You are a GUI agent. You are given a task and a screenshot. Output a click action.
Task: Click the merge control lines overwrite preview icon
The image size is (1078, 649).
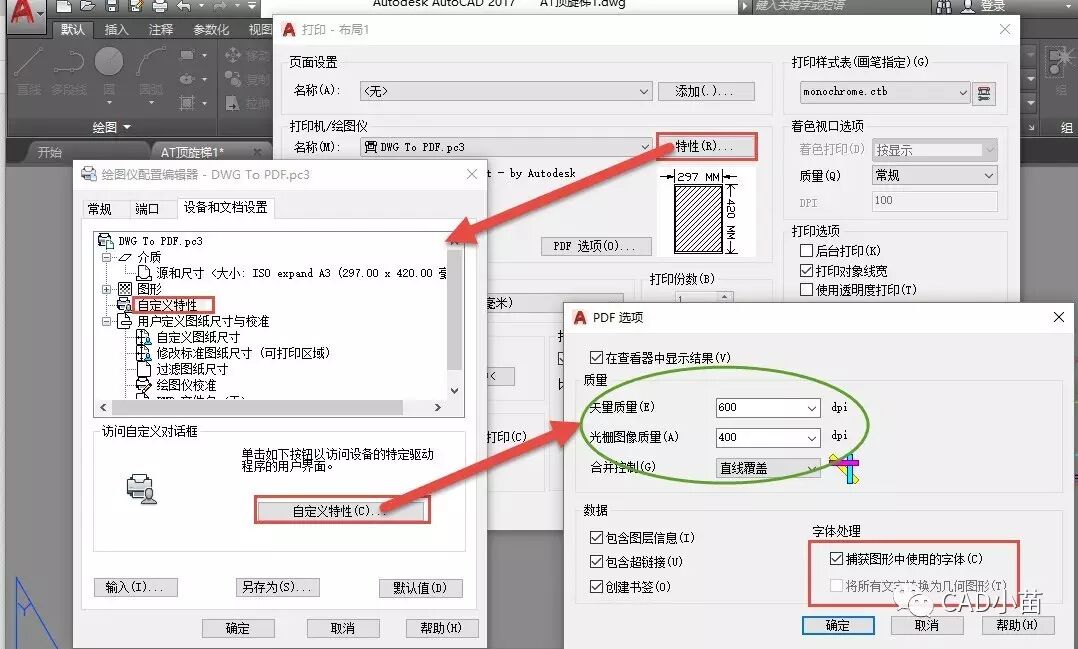pos(844,468)
